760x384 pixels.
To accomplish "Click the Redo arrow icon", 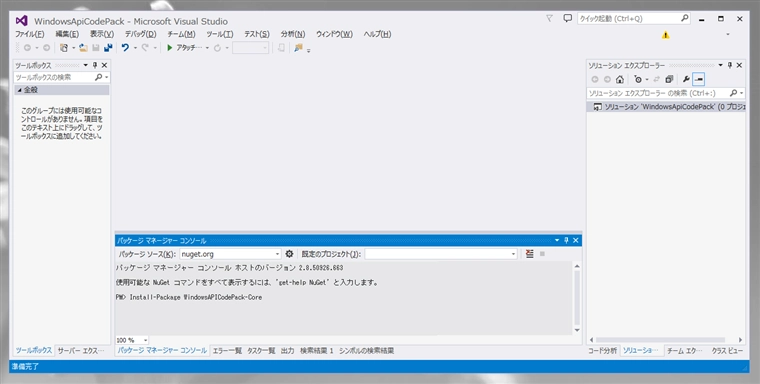I will [145, 48].
